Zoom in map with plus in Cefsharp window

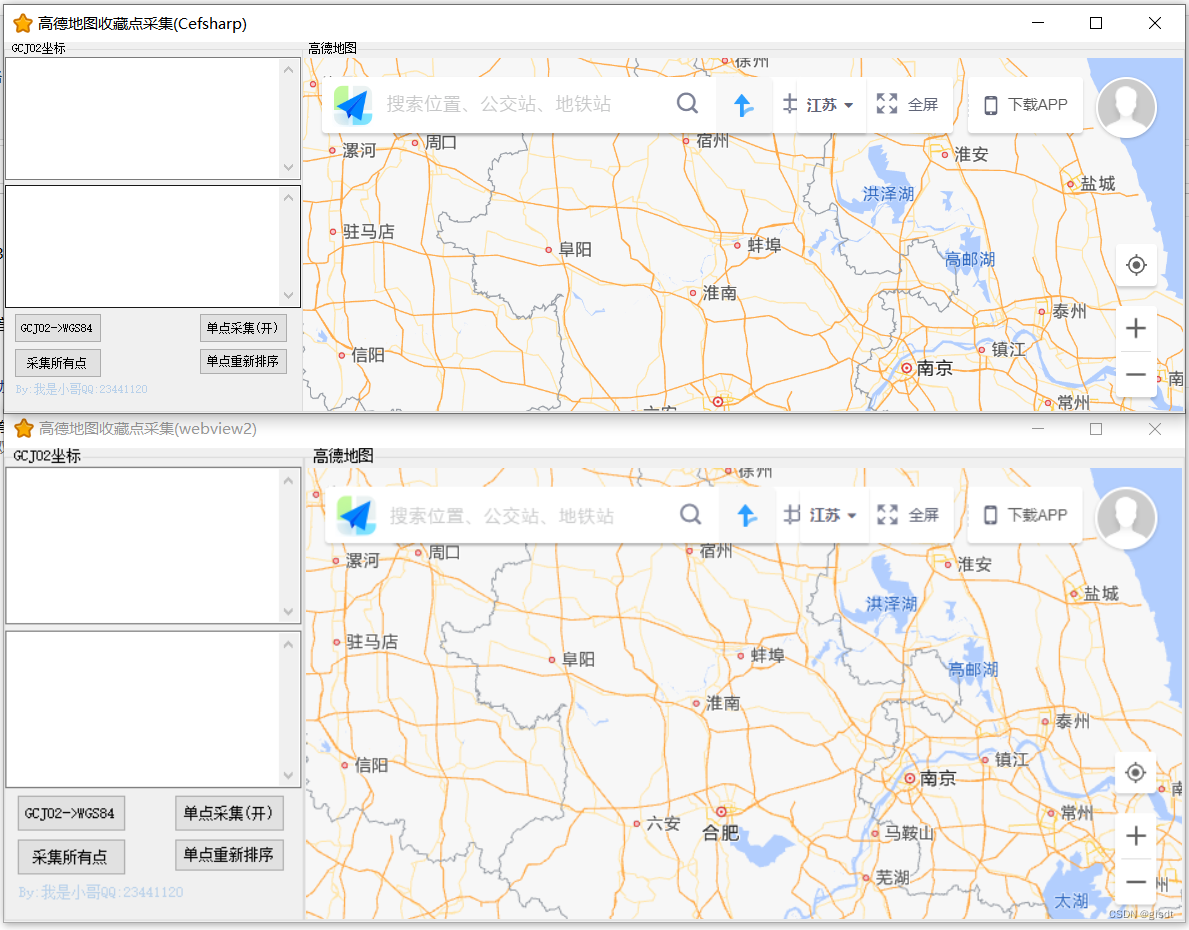[1136, 328]
